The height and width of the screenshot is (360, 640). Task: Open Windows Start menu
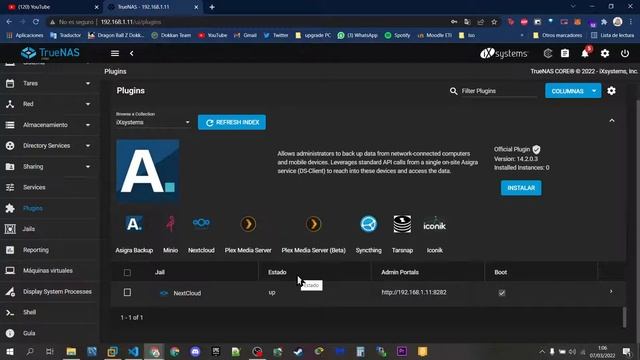9,351
